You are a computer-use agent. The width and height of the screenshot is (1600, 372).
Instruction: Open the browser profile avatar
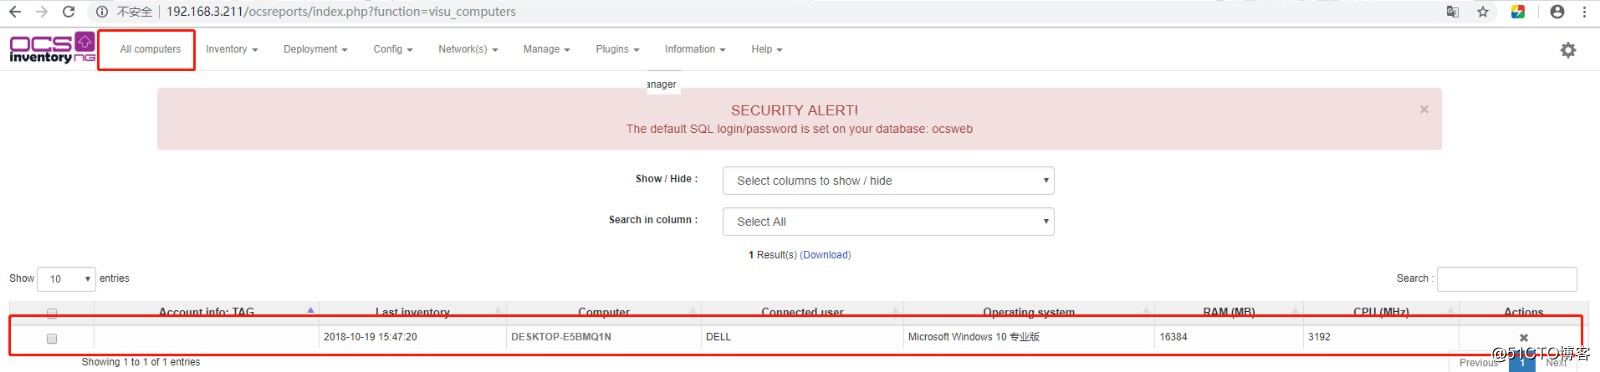point(1557,12)
